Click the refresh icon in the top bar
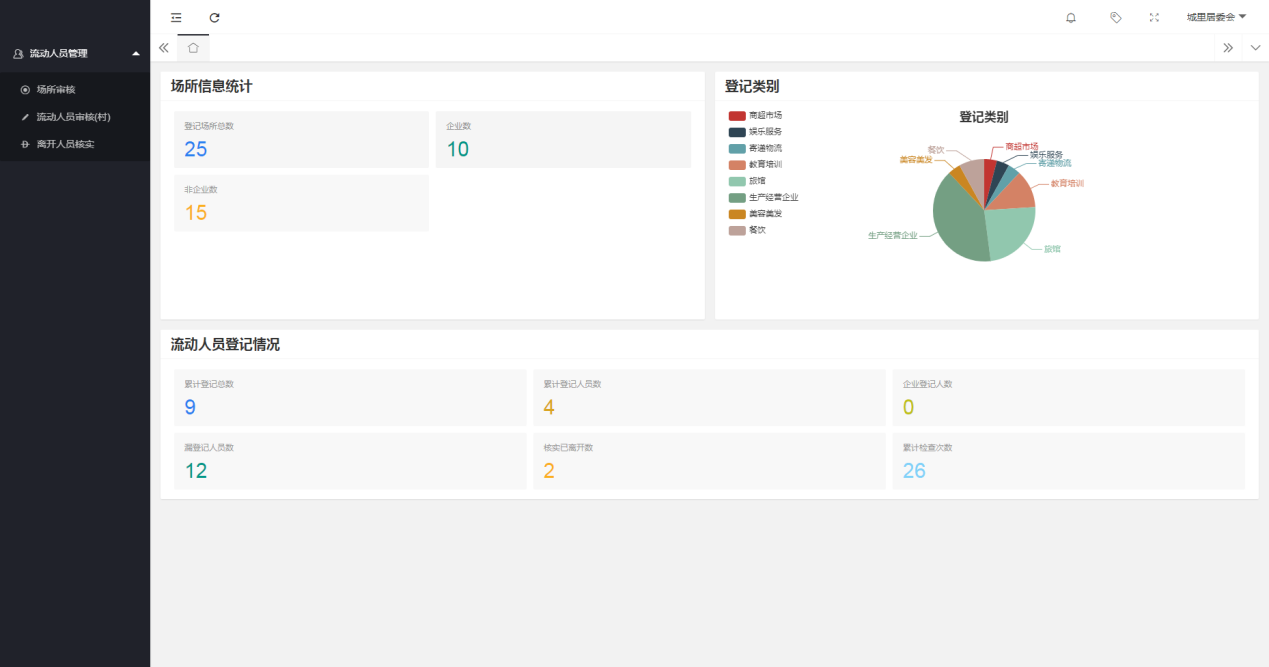Image resolution: width=1269 pixels, height=667 pixels. tap(214, 17)
